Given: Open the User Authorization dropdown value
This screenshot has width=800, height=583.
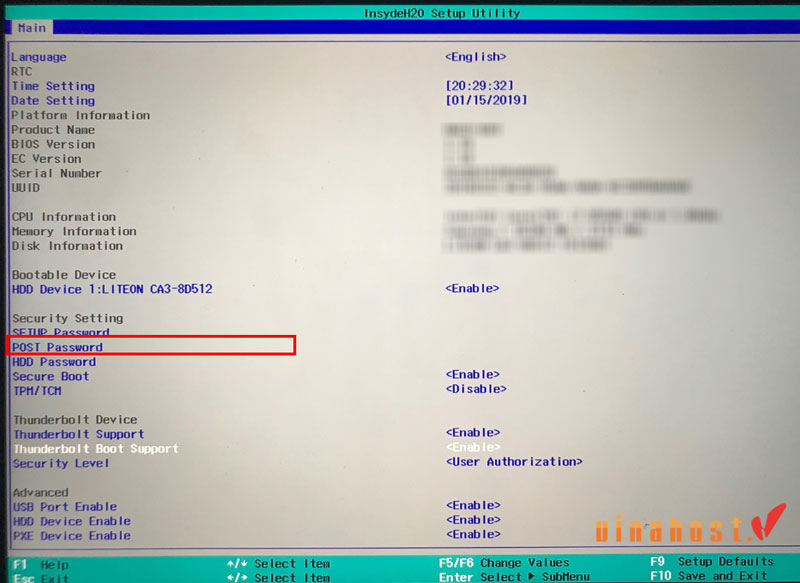Looking at the screenshot, I should [514, 462].
